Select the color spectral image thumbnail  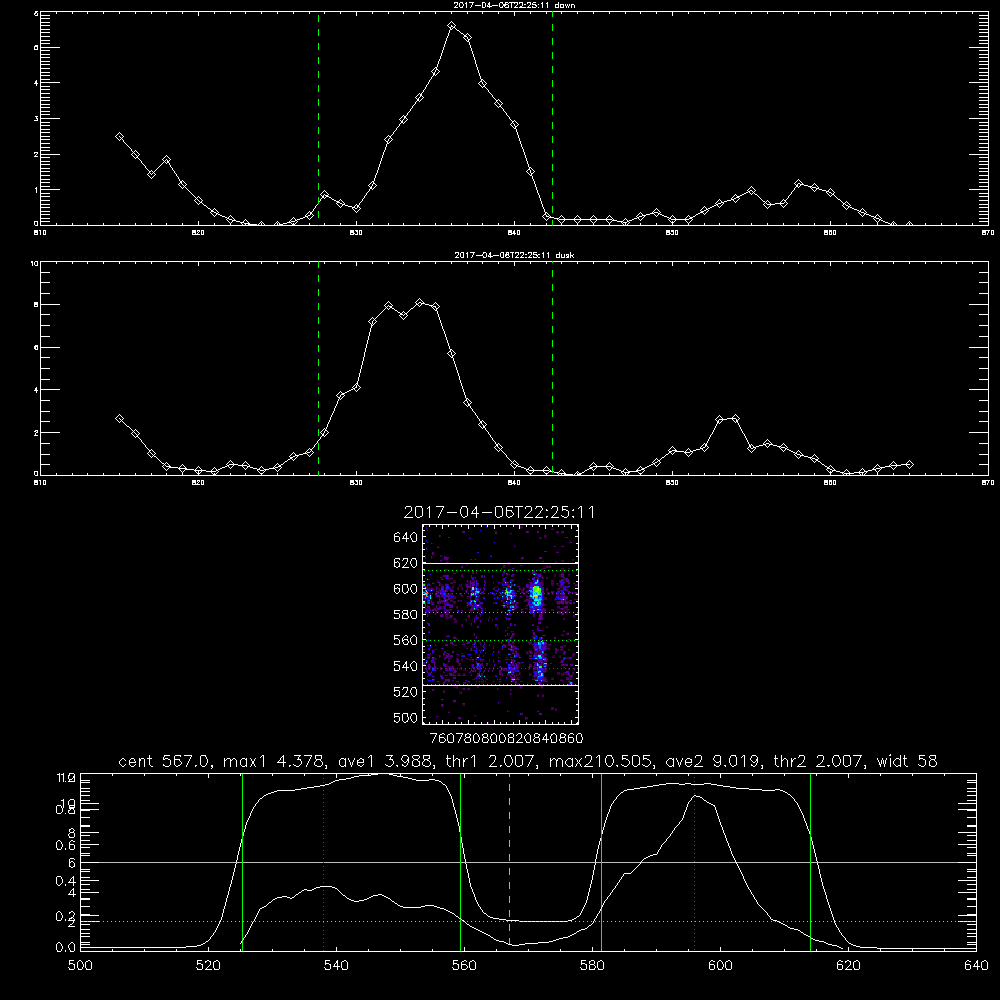(x=500, y=624)
